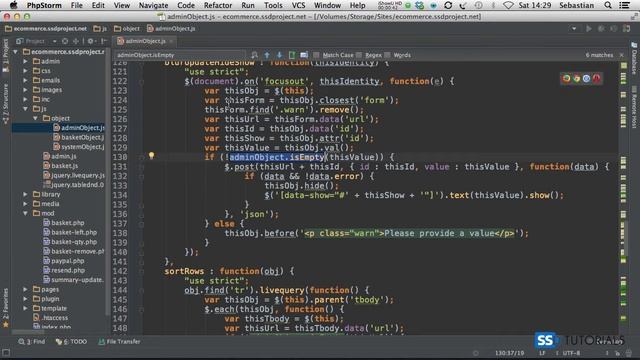Image resolution: width=640 pixels, height=360 pixels.
Task: Click the add selection for next occurrence icon
Action: 292,55
